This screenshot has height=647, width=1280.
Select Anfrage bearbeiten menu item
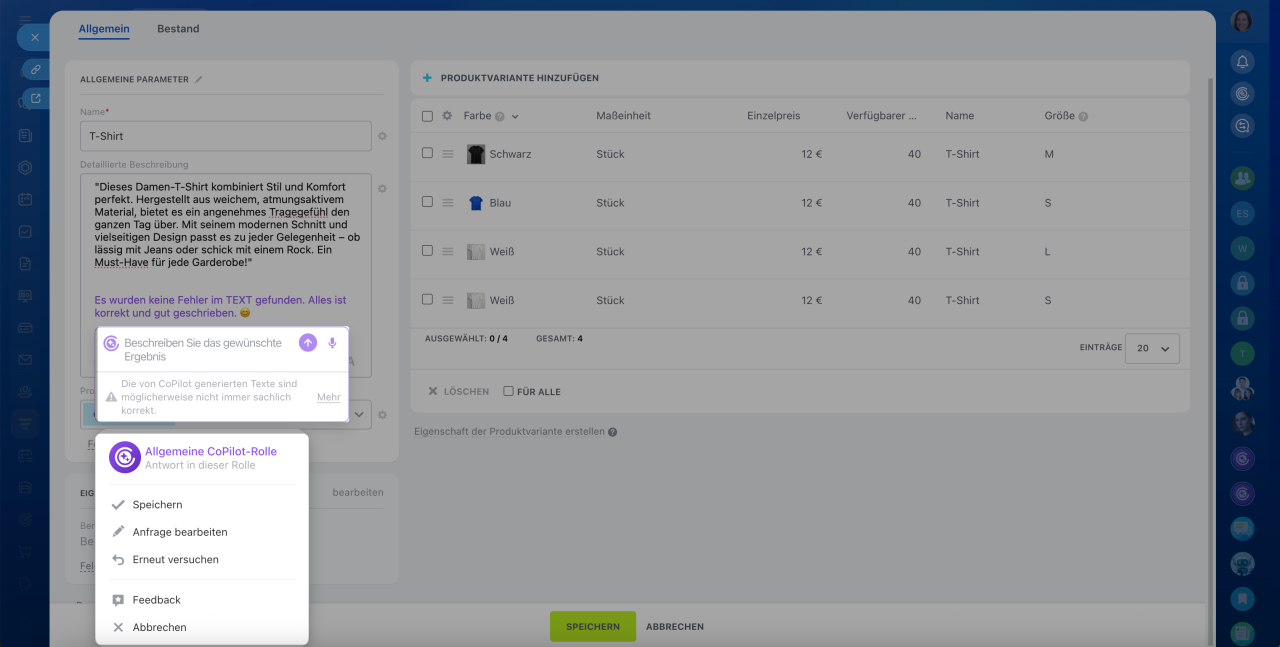tap(180, 532)
